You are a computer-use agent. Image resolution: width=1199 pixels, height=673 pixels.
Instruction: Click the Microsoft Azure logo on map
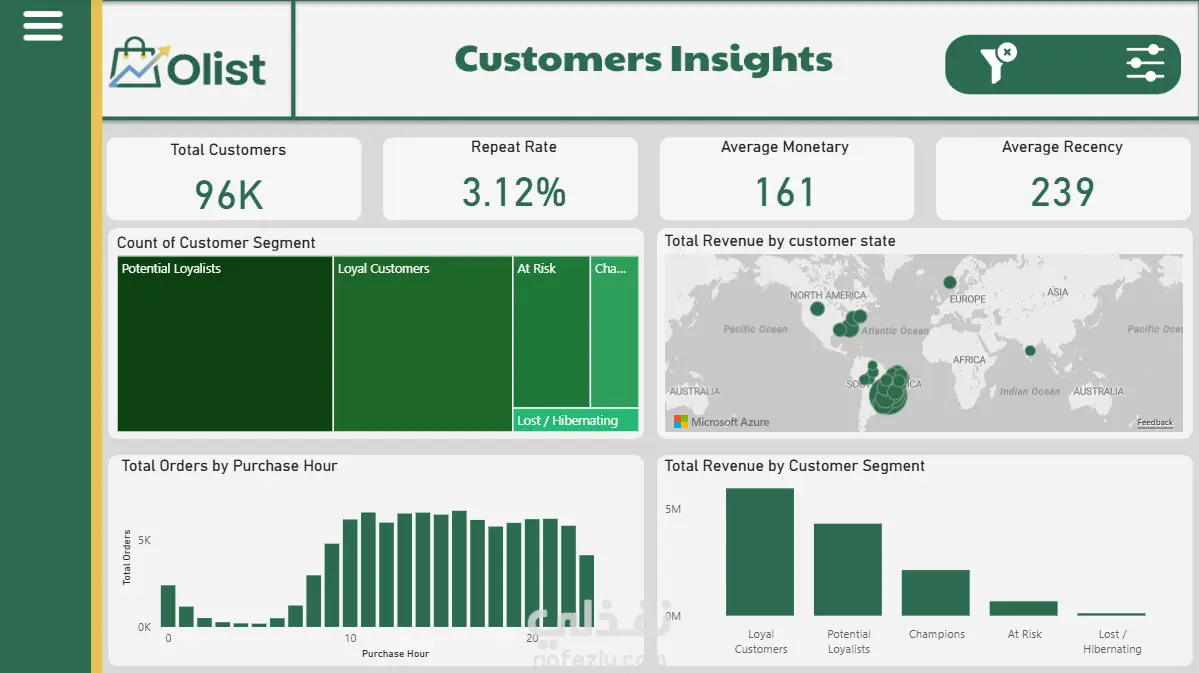(721, 421)
